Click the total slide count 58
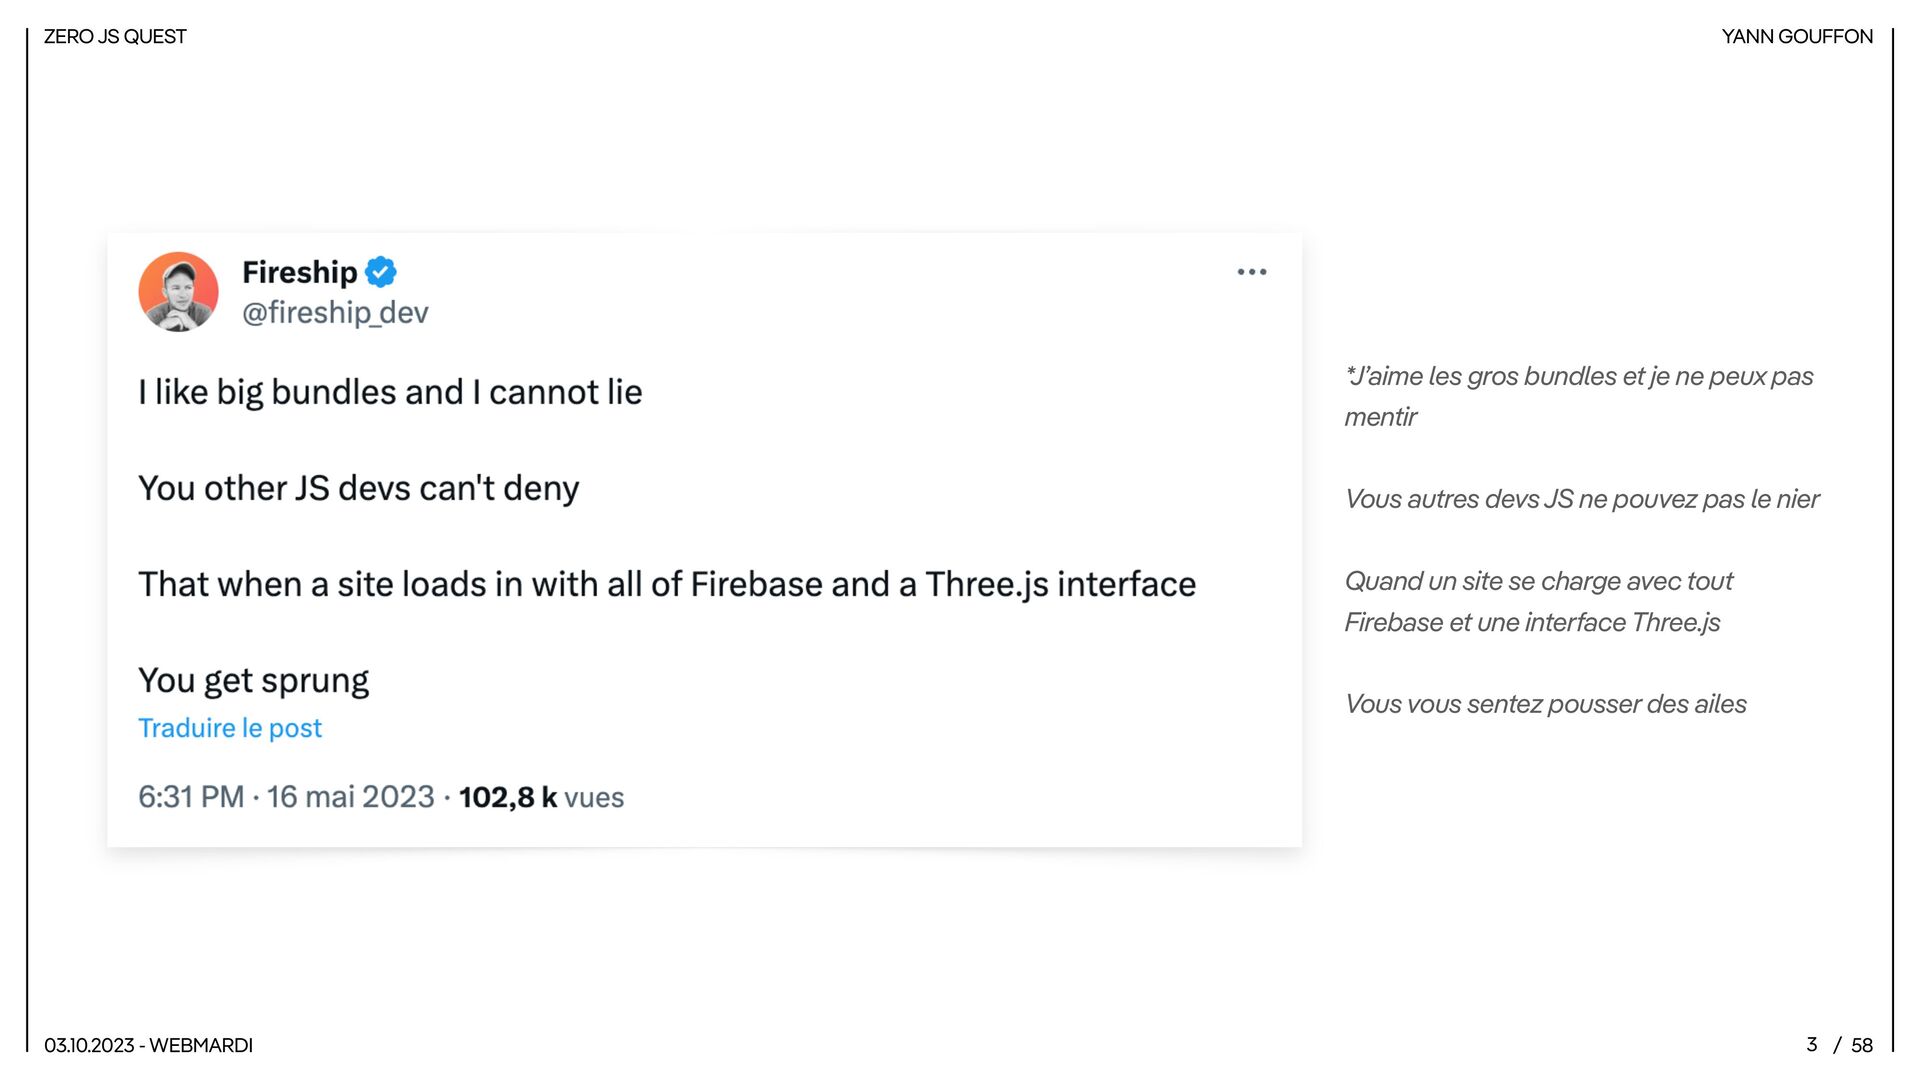Screen dimensions: 1920x1080 pyautogui.click(x=1861, y=1045)
